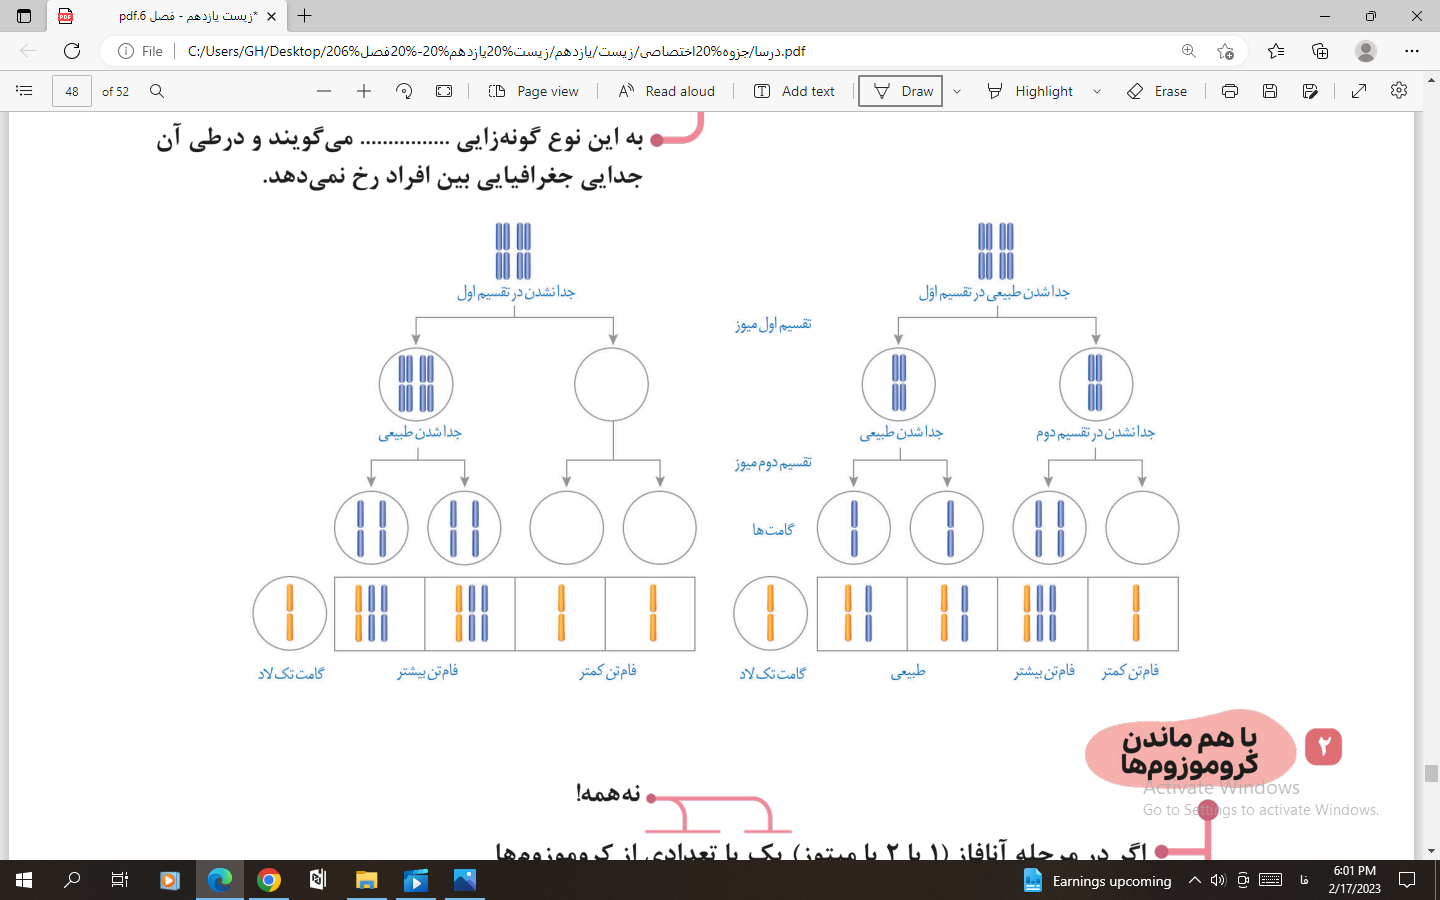
Task: Click the page number field showing 48
Action: [x=72, y=91]
